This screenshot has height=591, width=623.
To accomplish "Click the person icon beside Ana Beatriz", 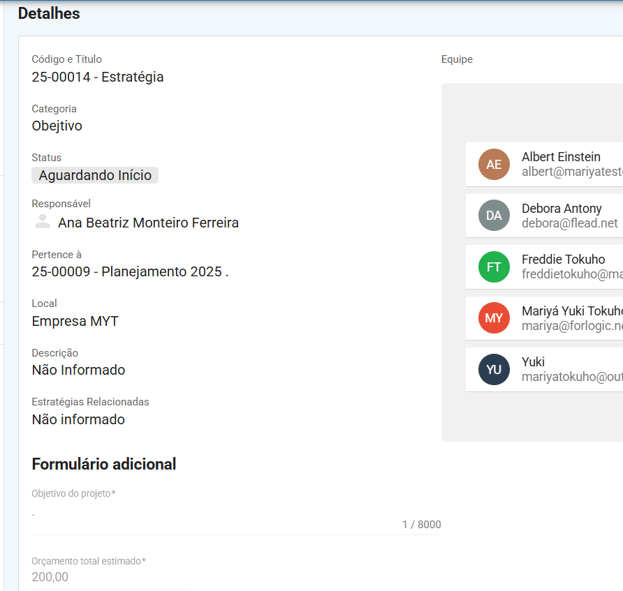I will (x=42, y=222).
